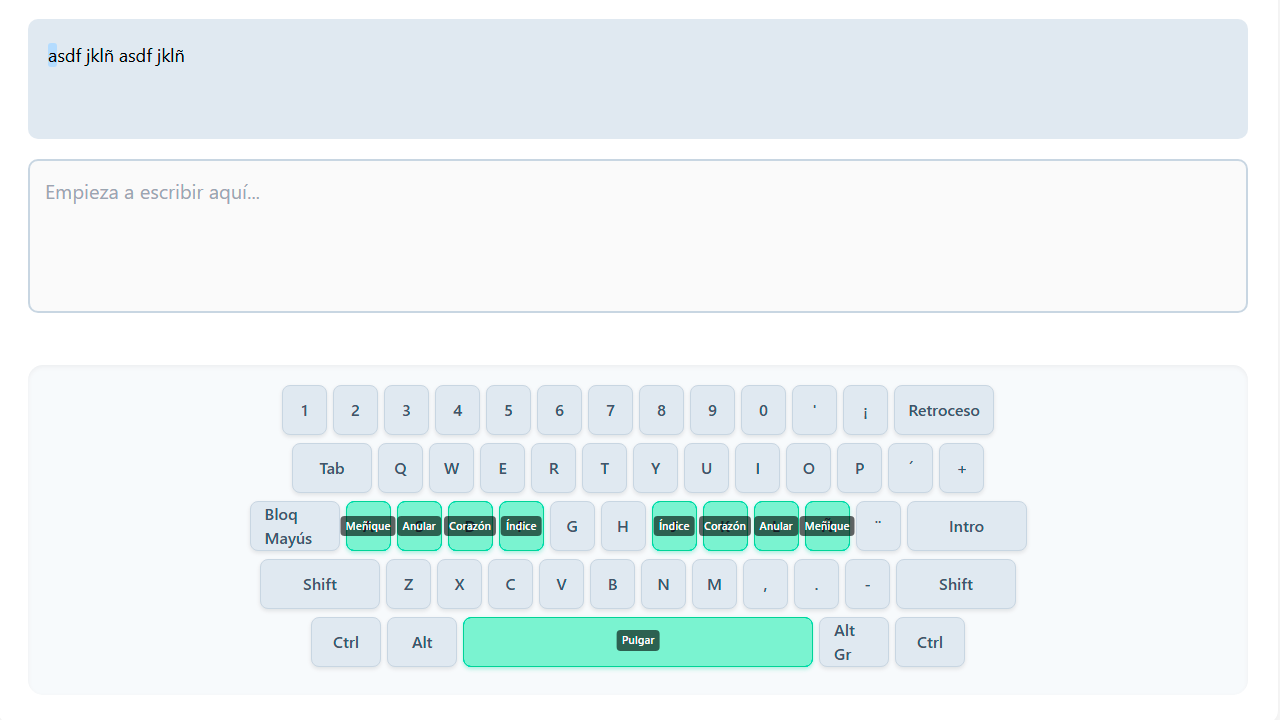Click the Q key

[401, 468]
